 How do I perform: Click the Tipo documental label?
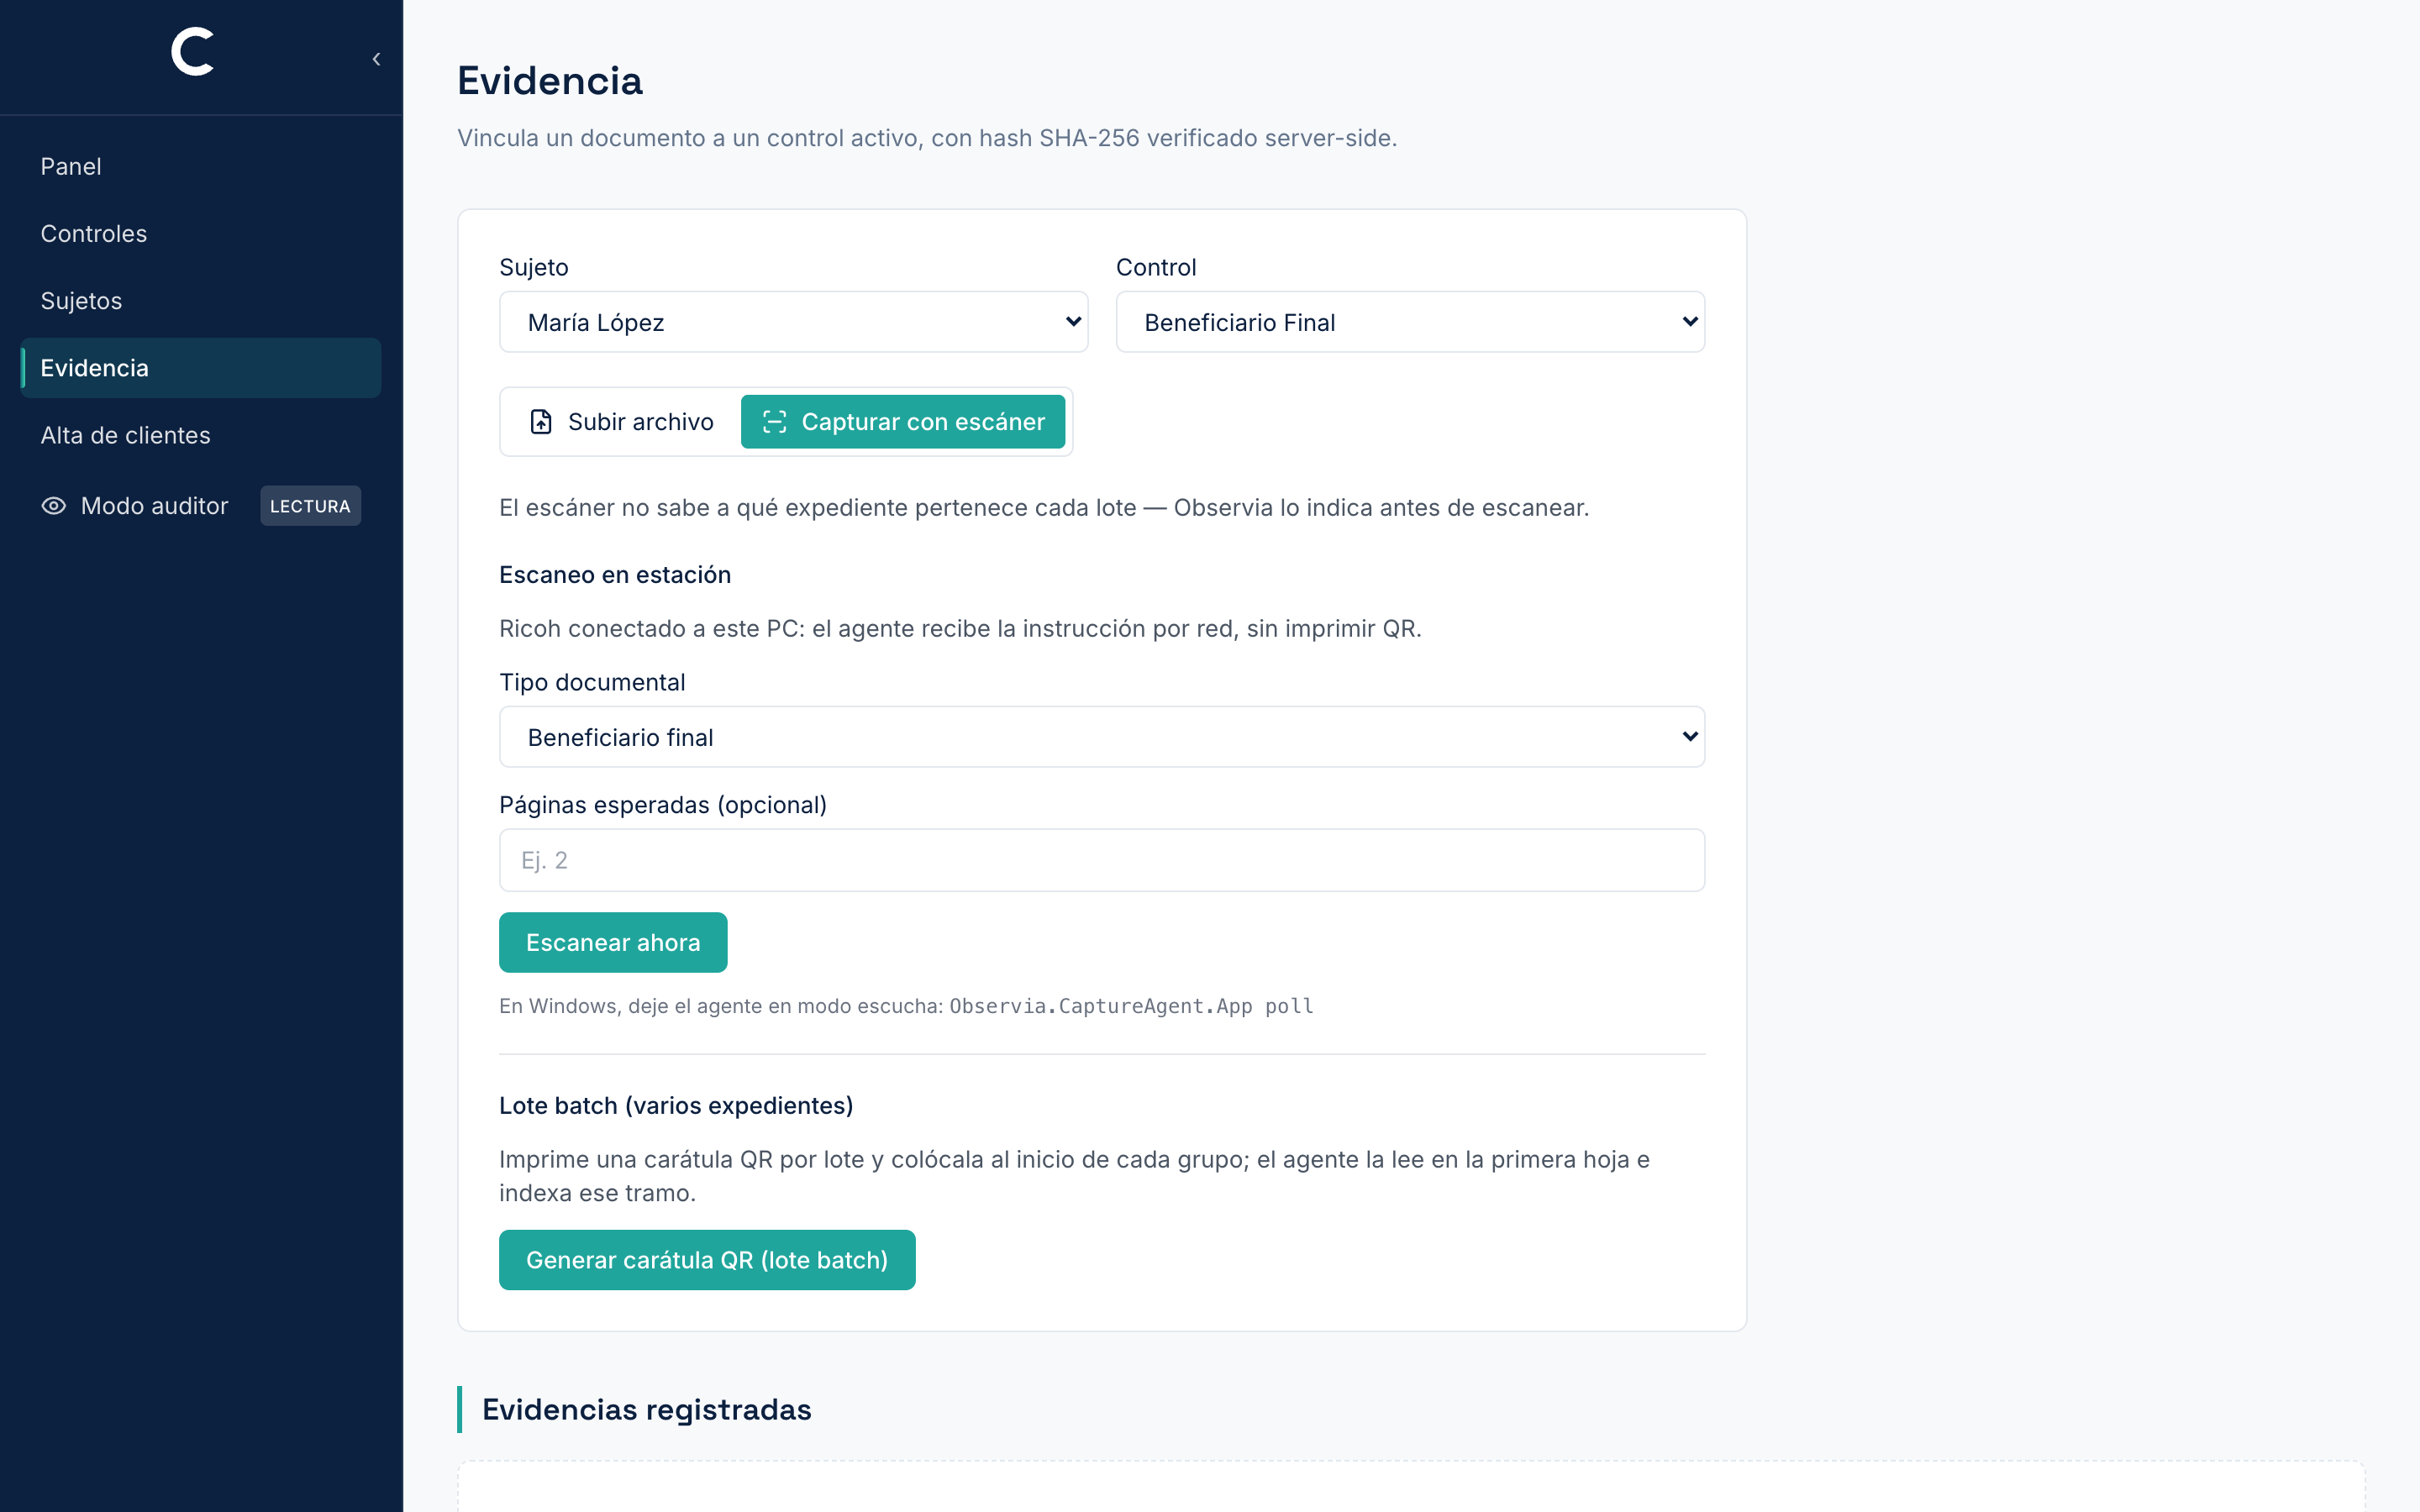point(592,682)
